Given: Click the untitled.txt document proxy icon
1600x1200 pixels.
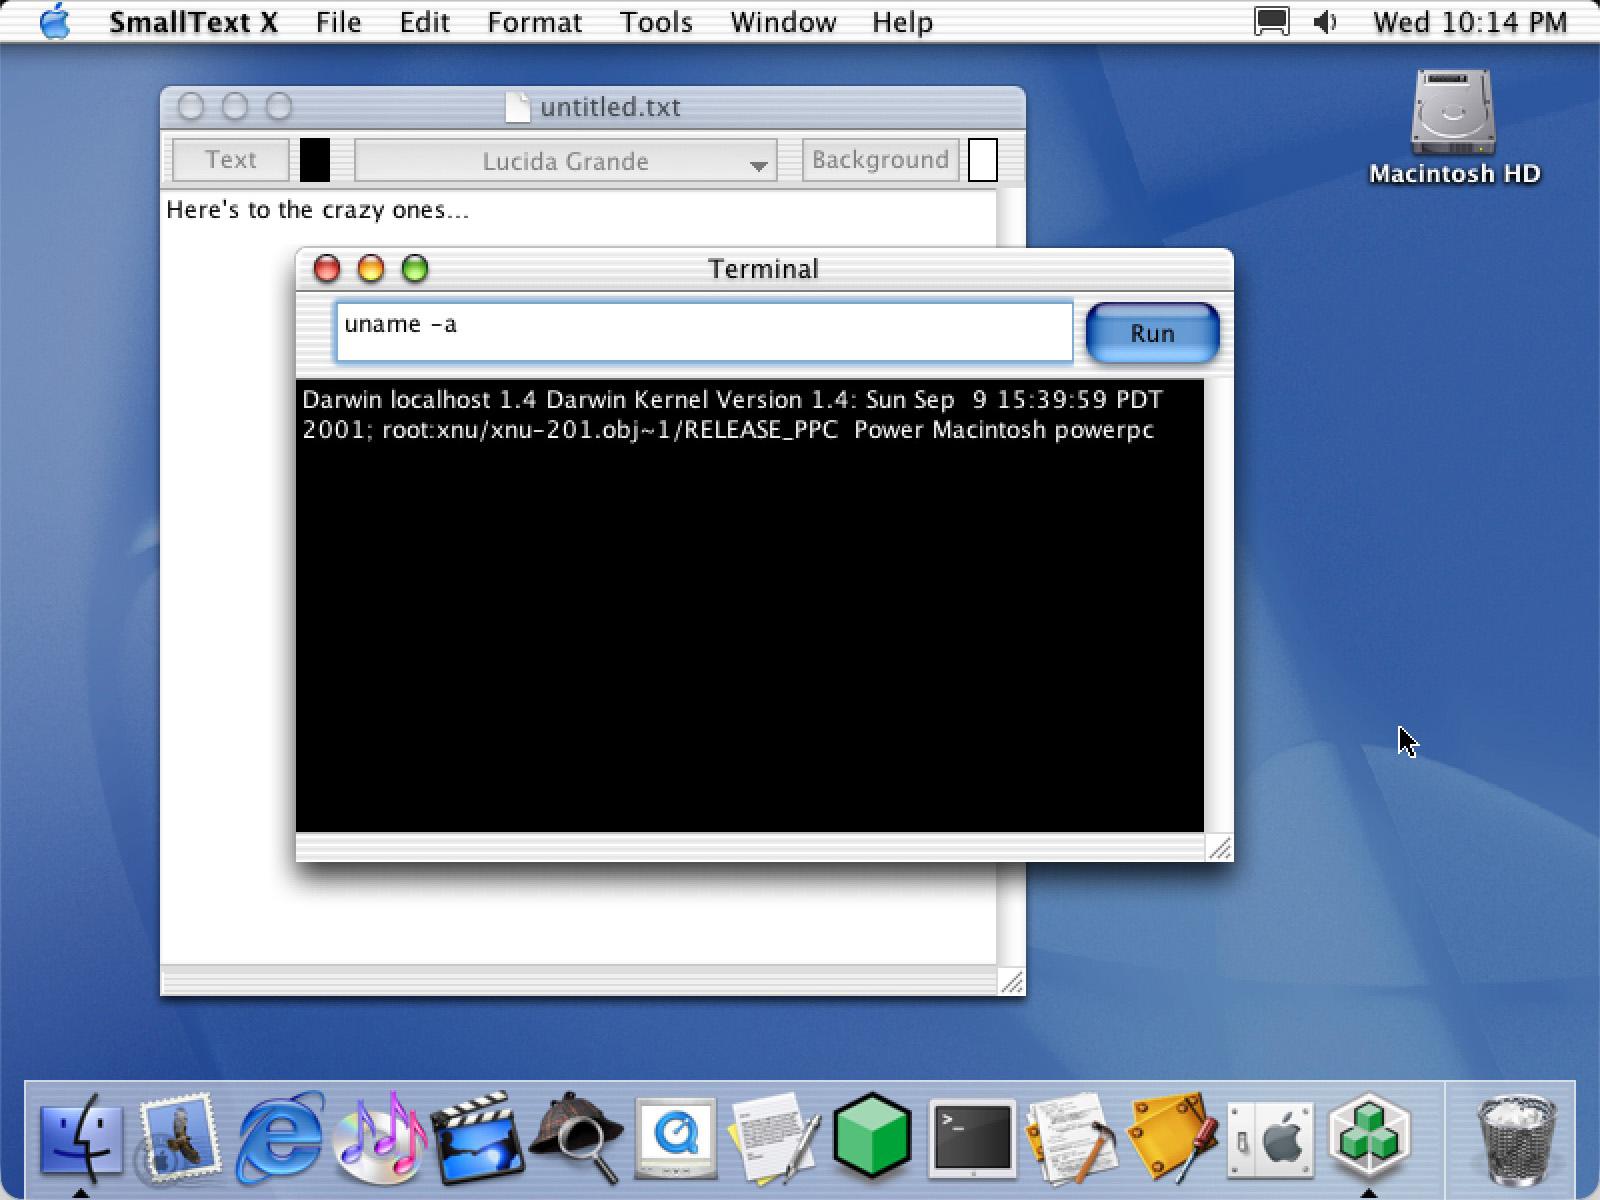Looking at the screenshot, I should [517, 107].
